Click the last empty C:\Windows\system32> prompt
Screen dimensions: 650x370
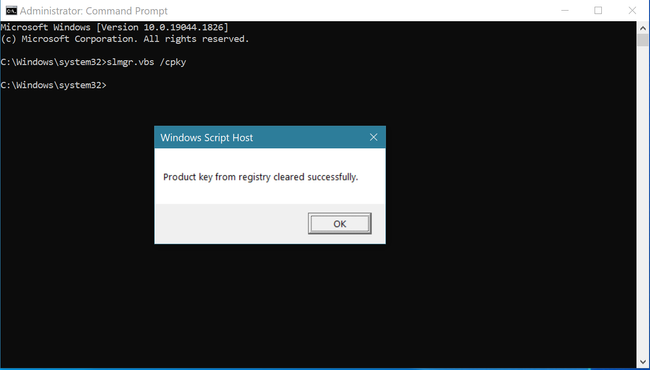coord(53,85)
